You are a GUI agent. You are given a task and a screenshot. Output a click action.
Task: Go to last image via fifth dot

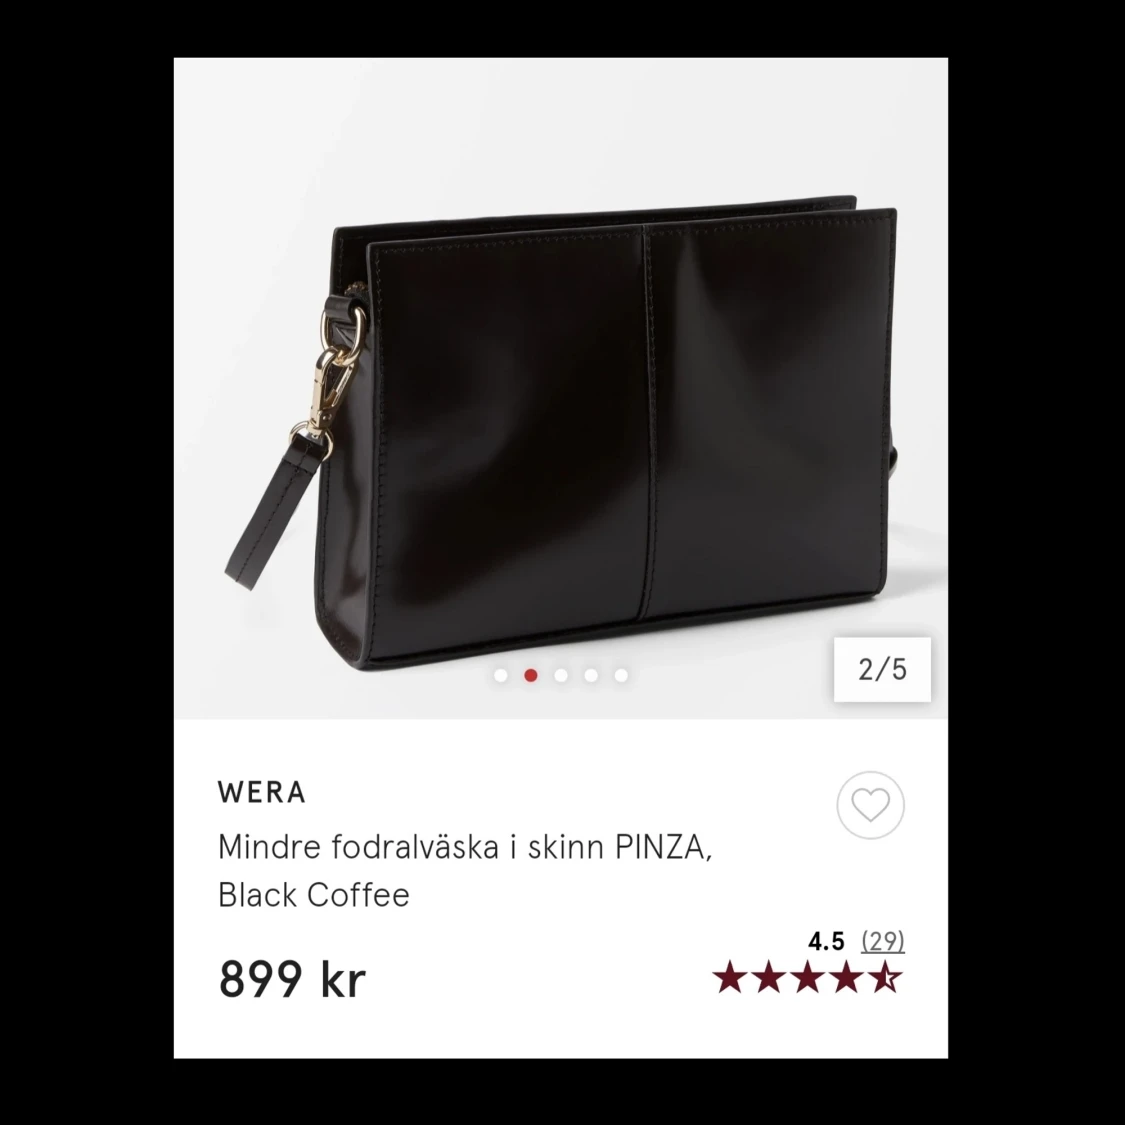(x=621, y=675)
